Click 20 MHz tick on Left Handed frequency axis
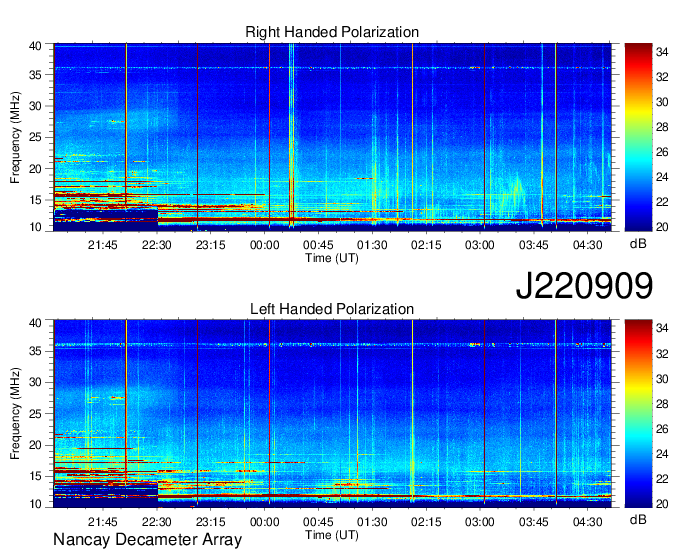Screen dimensions: 680x552 tap(35, 445)
